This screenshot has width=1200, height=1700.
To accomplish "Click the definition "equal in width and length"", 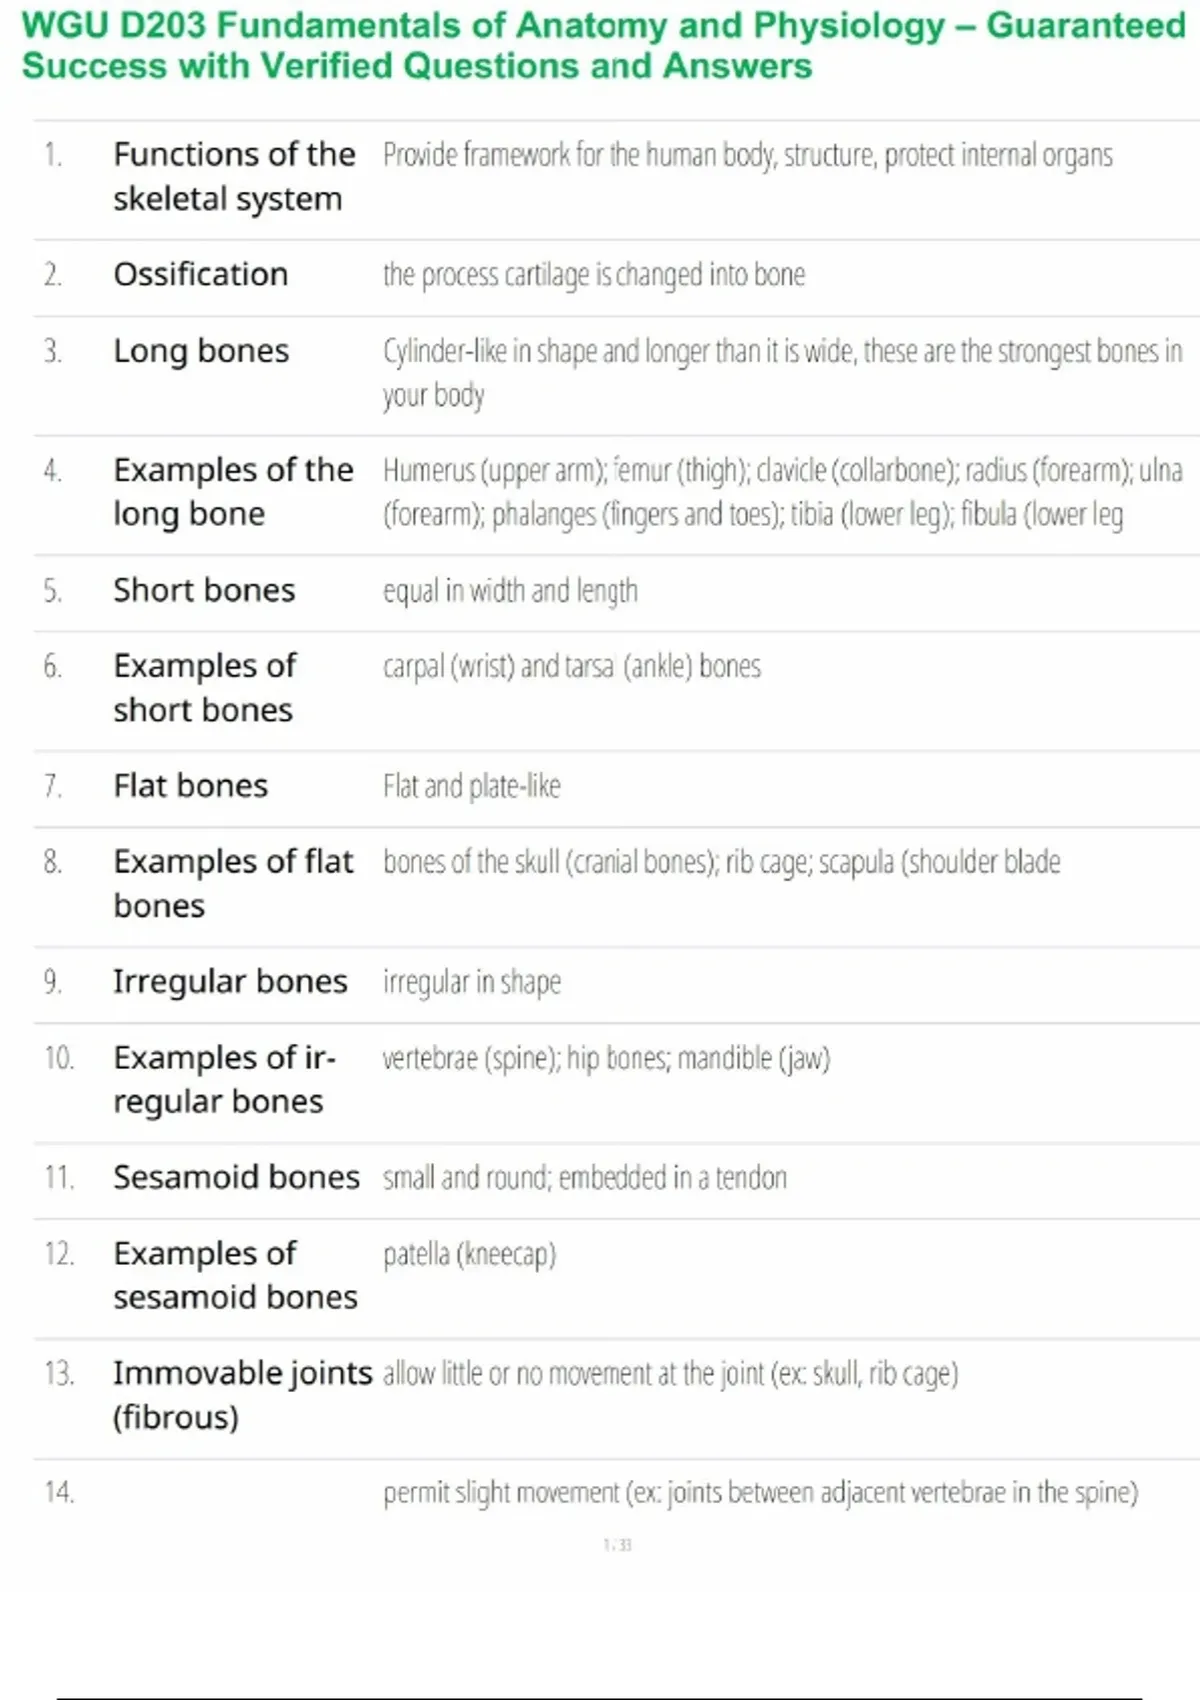I will (510, 591).
